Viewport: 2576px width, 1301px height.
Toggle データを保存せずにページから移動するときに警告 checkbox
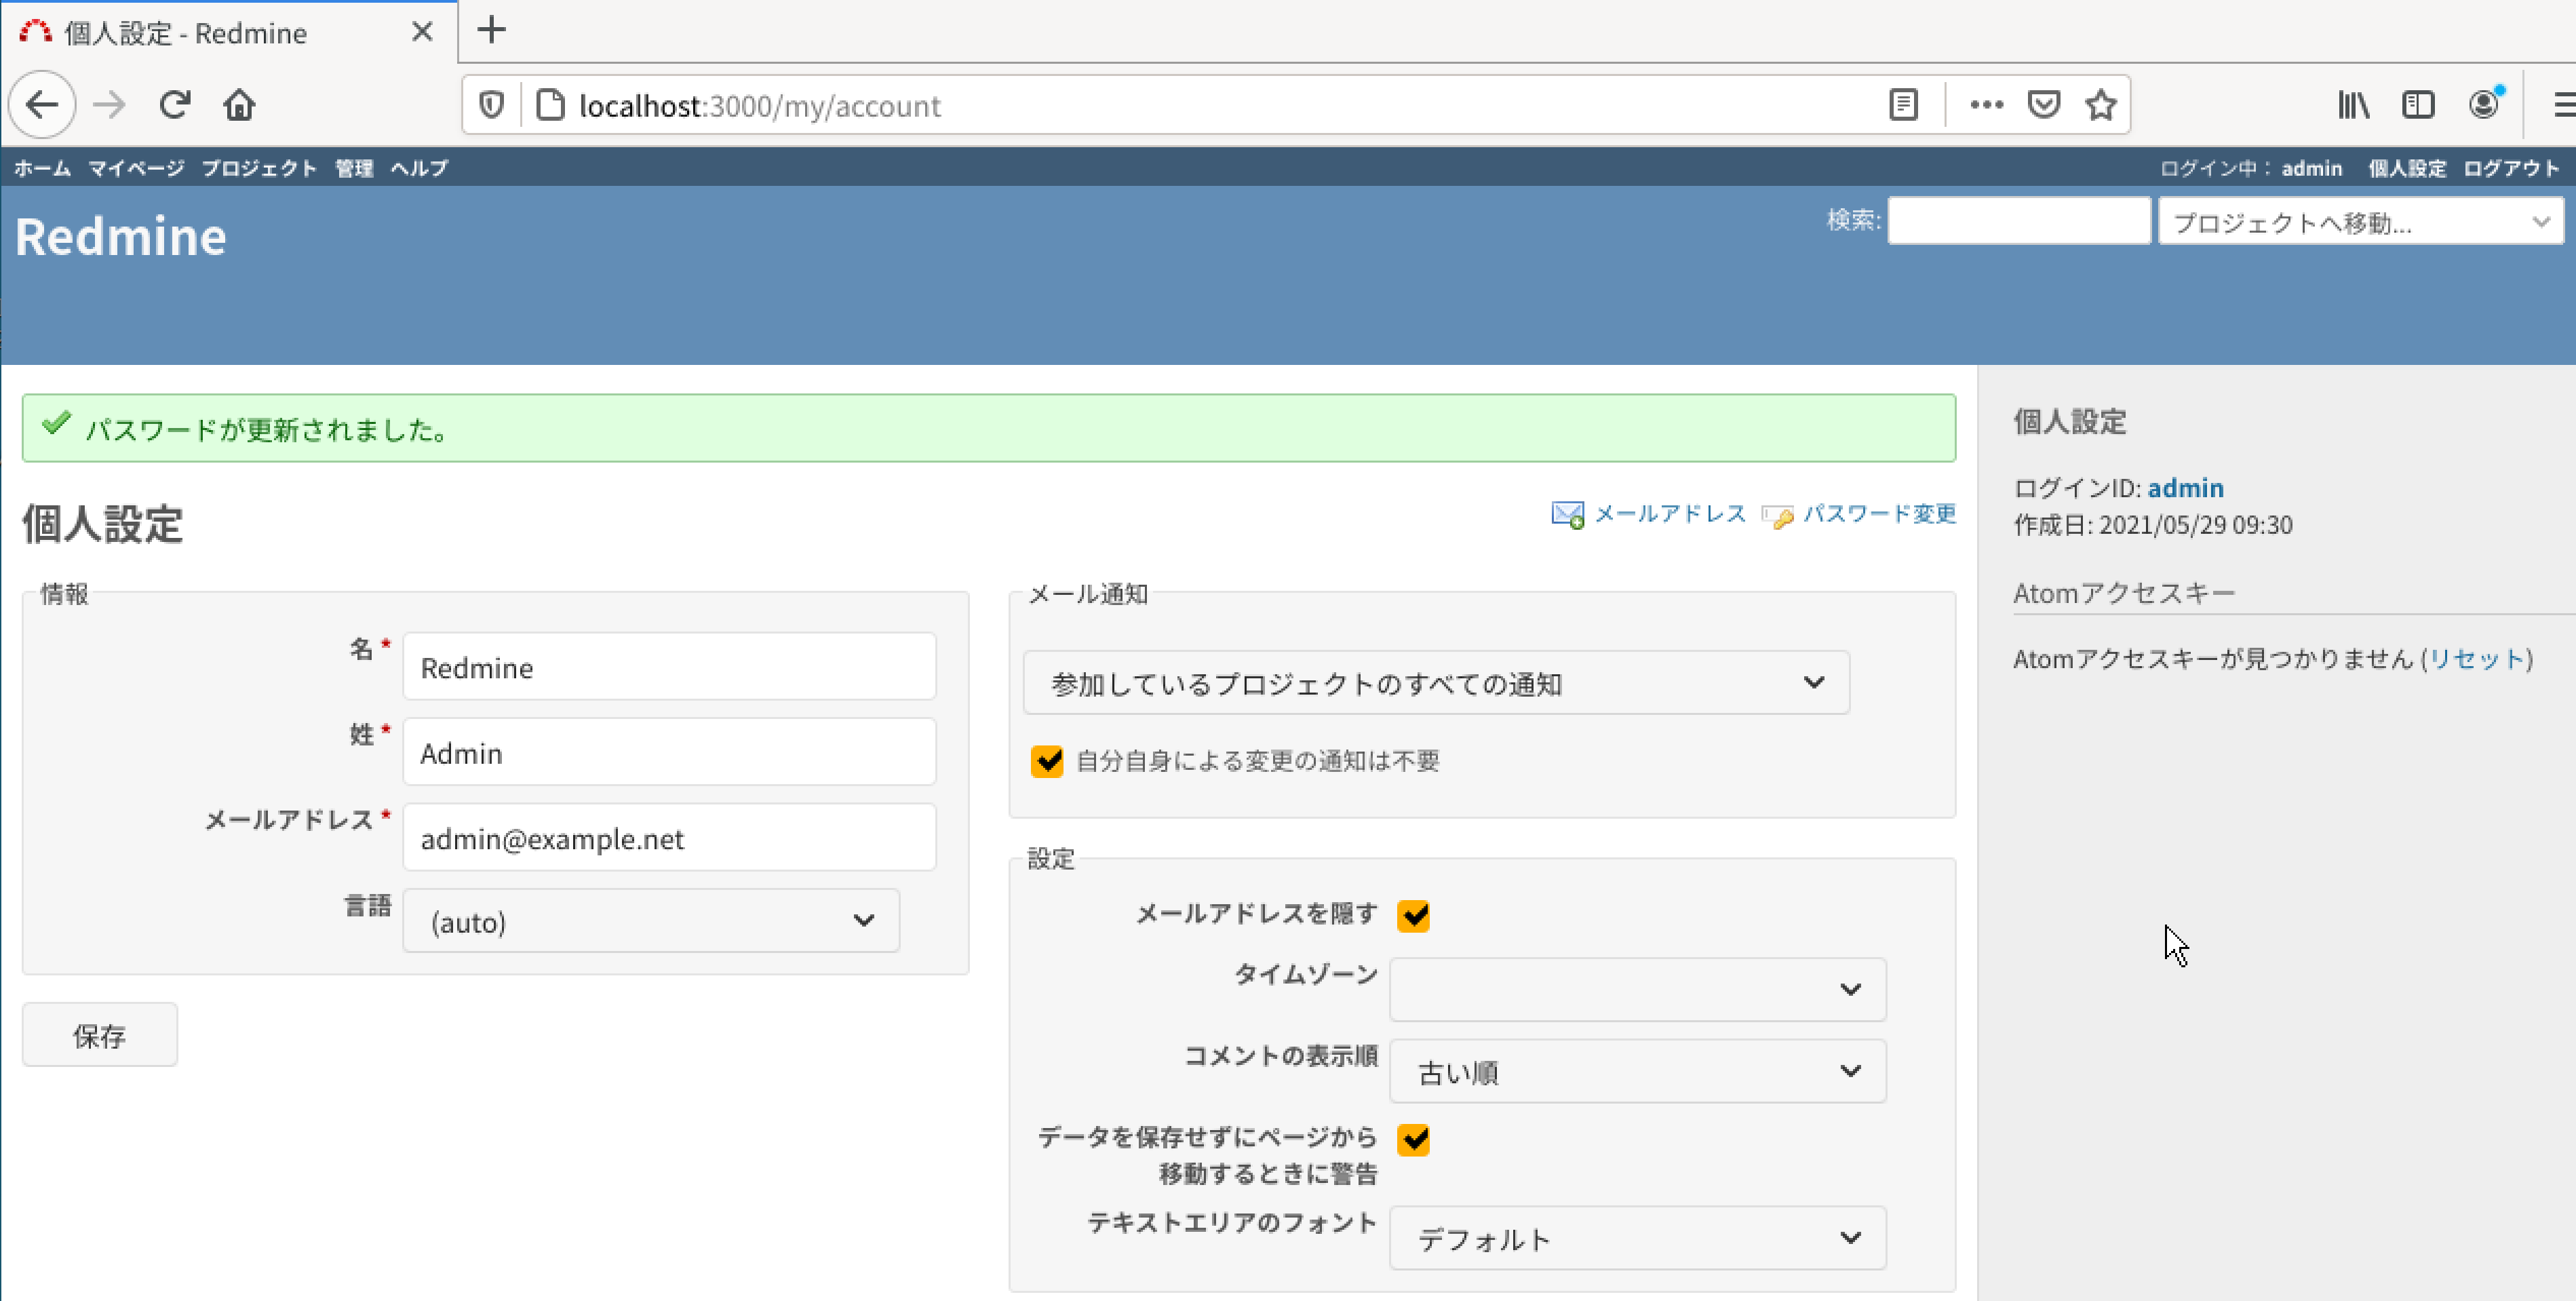click(1413, 1139)
